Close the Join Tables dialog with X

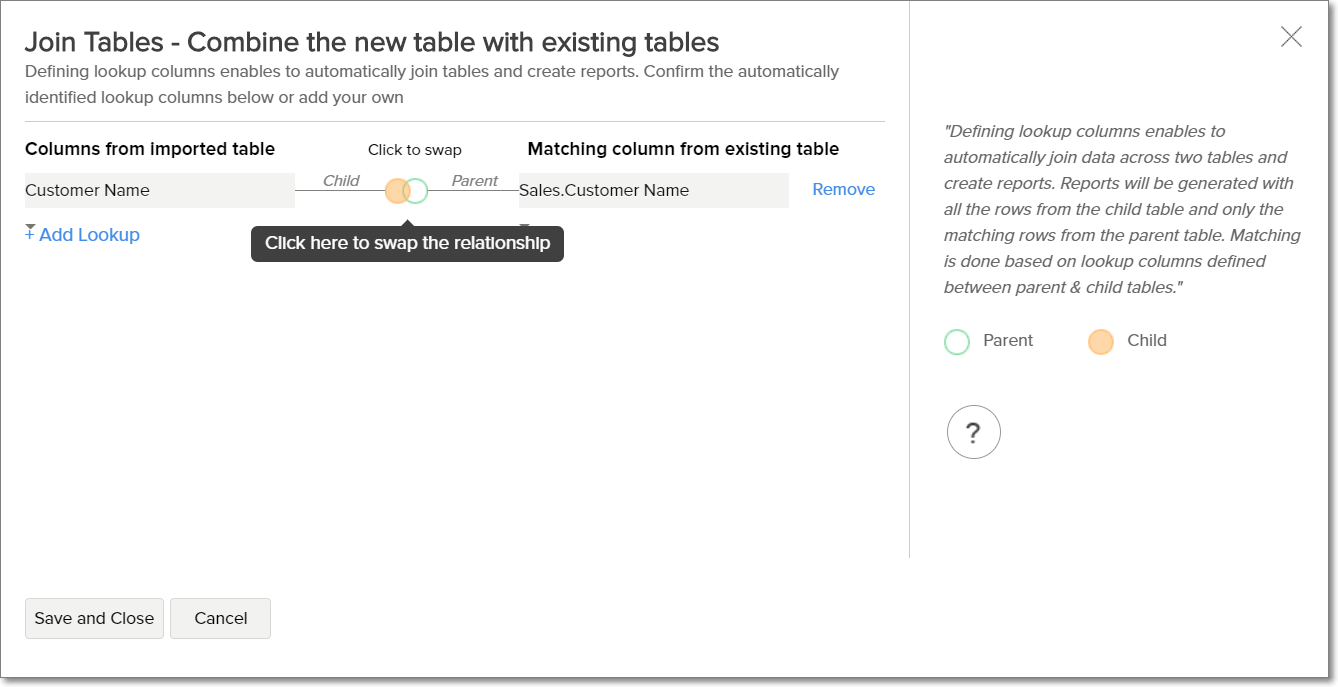coord(1291,37)
